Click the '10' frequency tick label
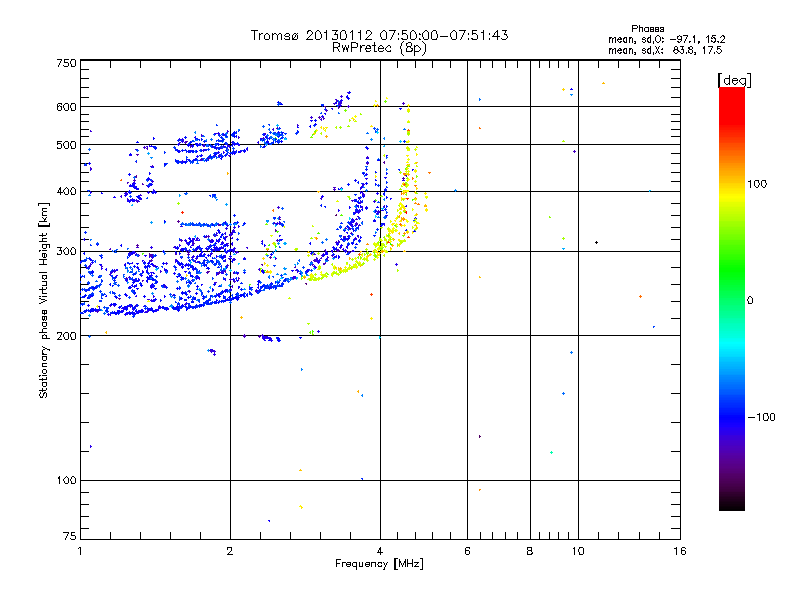This screenshot has width=800, height=600. click(x=578, y=551)
